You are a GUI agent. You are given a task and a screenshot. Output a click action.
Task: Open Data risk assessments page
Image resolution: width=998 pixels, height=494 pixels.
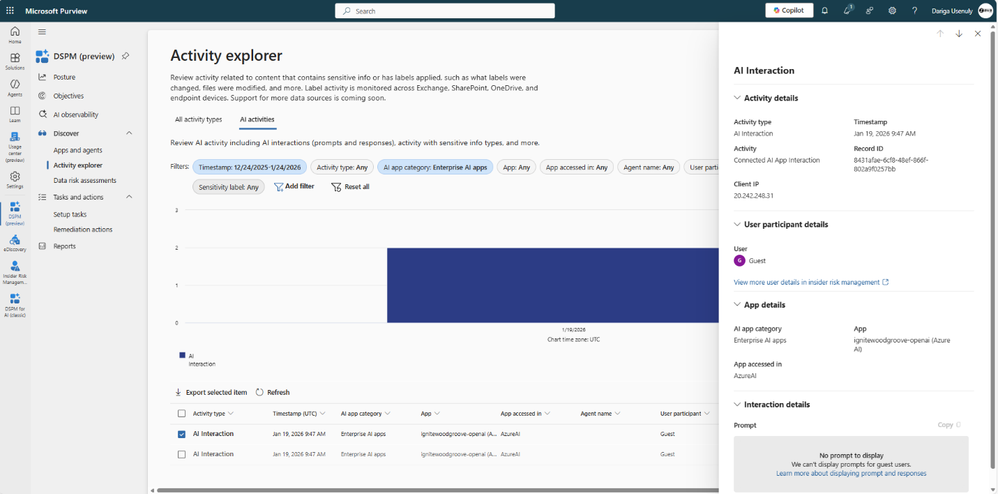pyautogui.click(x=85, y=180)
